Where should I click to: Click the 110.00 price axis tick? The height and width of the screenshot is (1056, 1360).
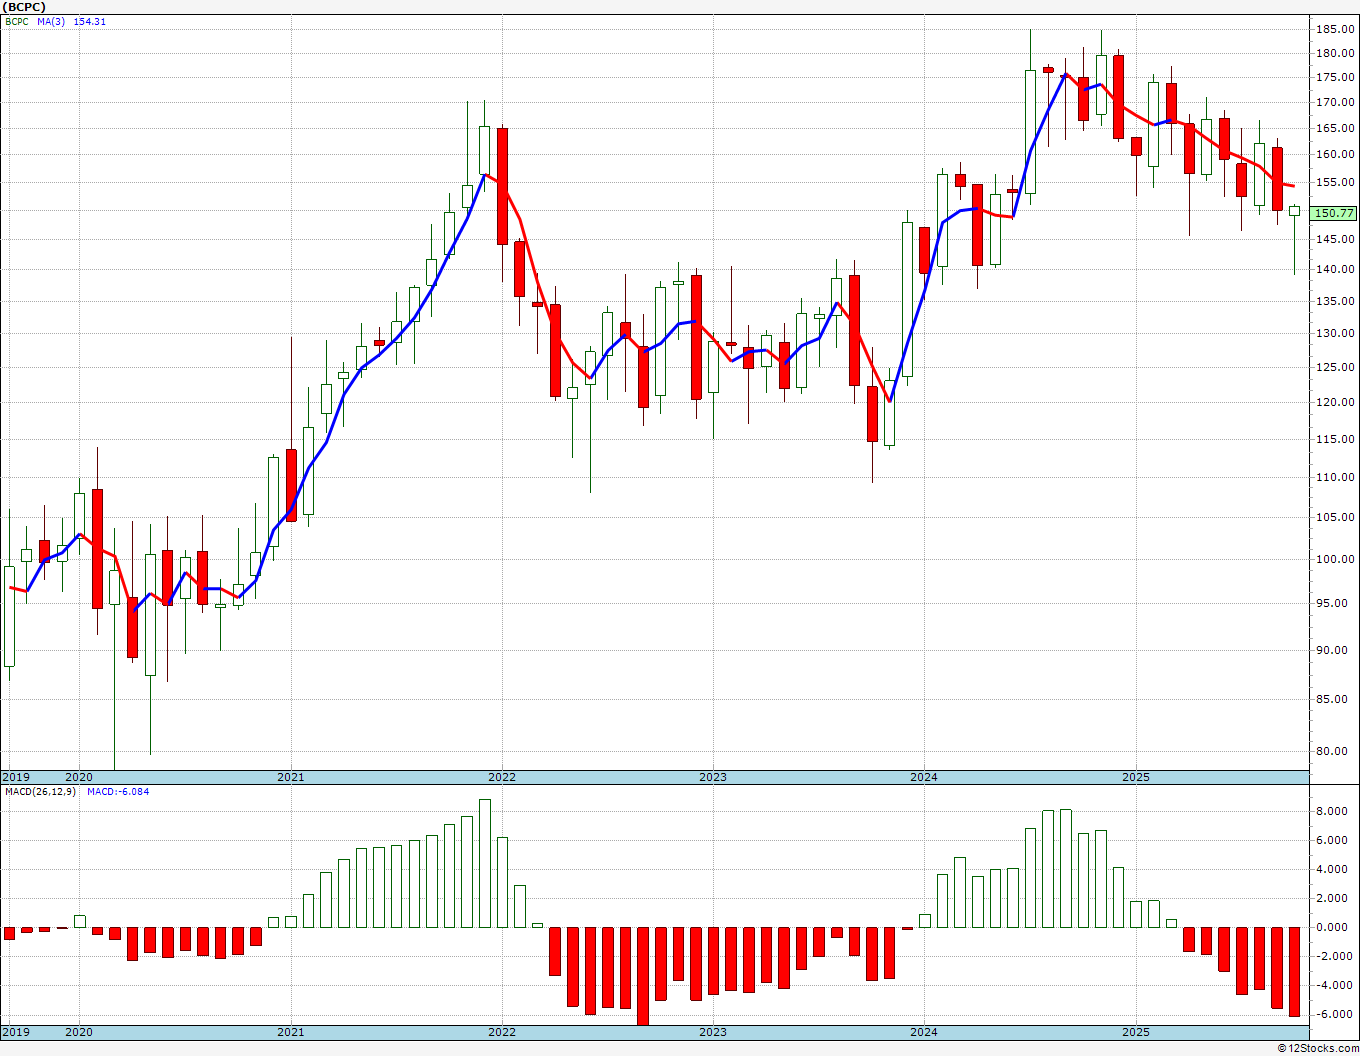(x=1335, y=477)
